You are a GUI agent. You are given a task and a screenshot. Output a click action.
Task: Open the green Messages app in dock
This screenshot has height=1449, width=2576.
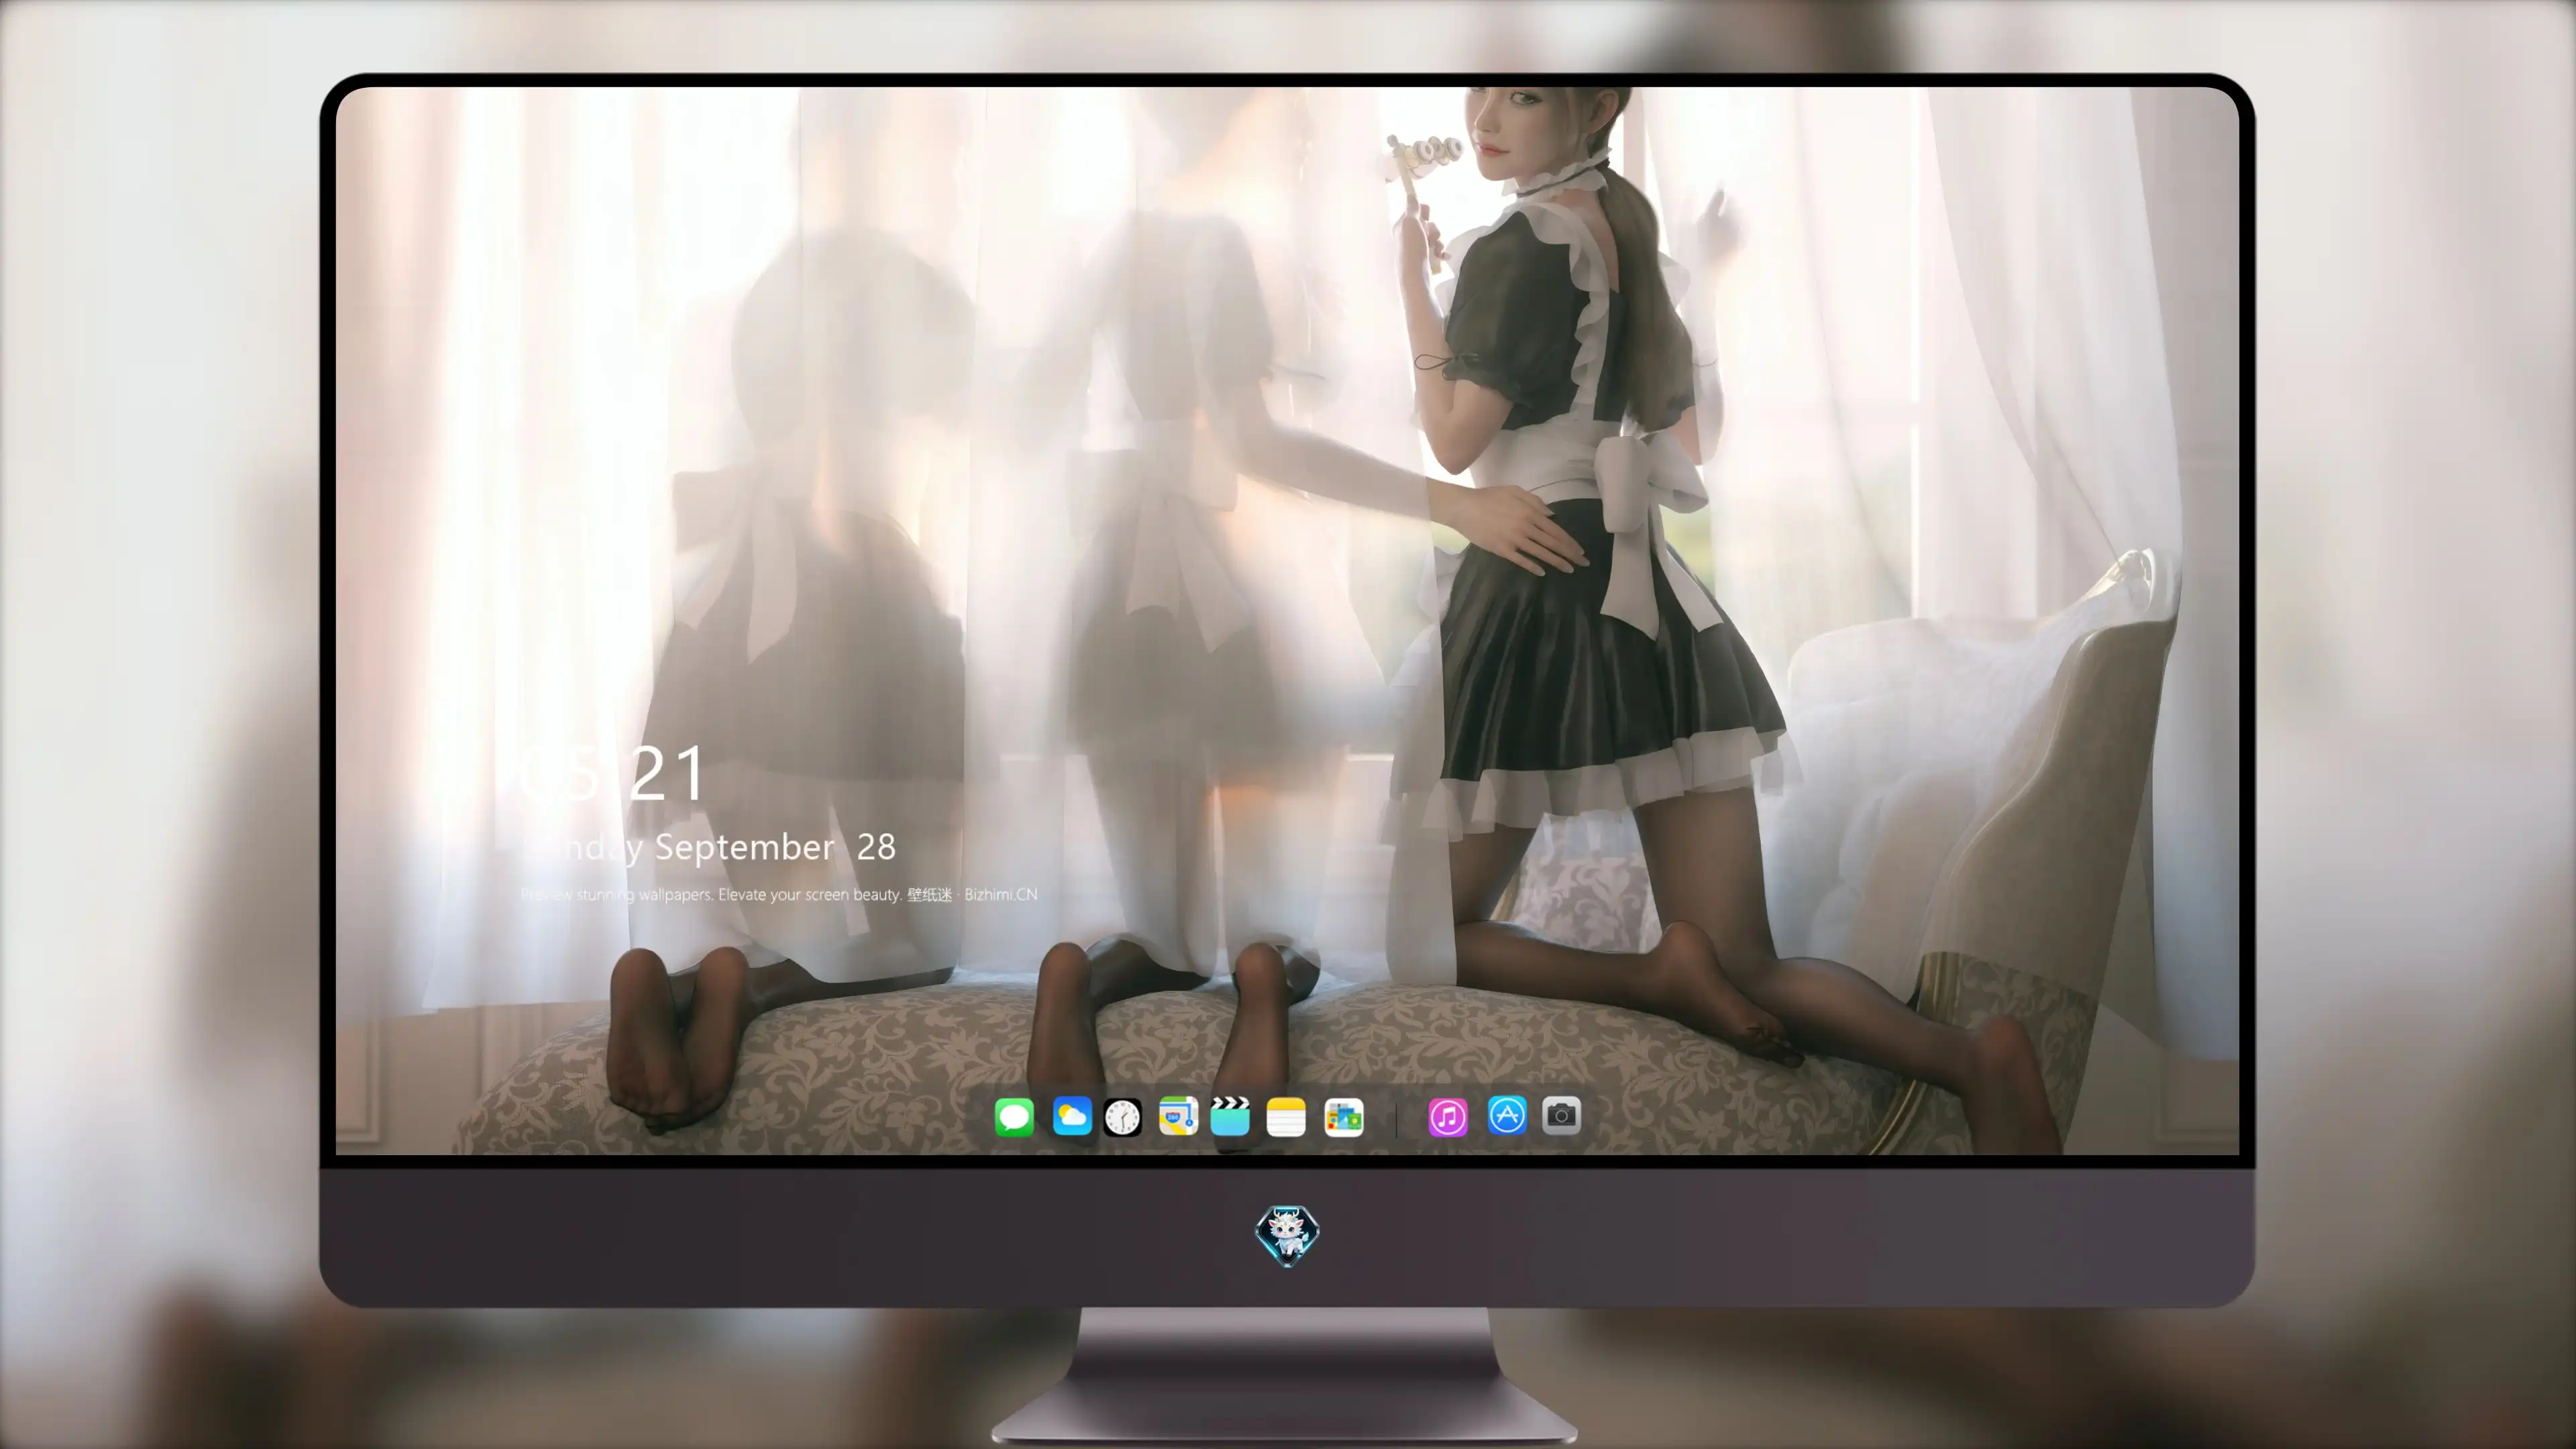tap(1014, 1116)
